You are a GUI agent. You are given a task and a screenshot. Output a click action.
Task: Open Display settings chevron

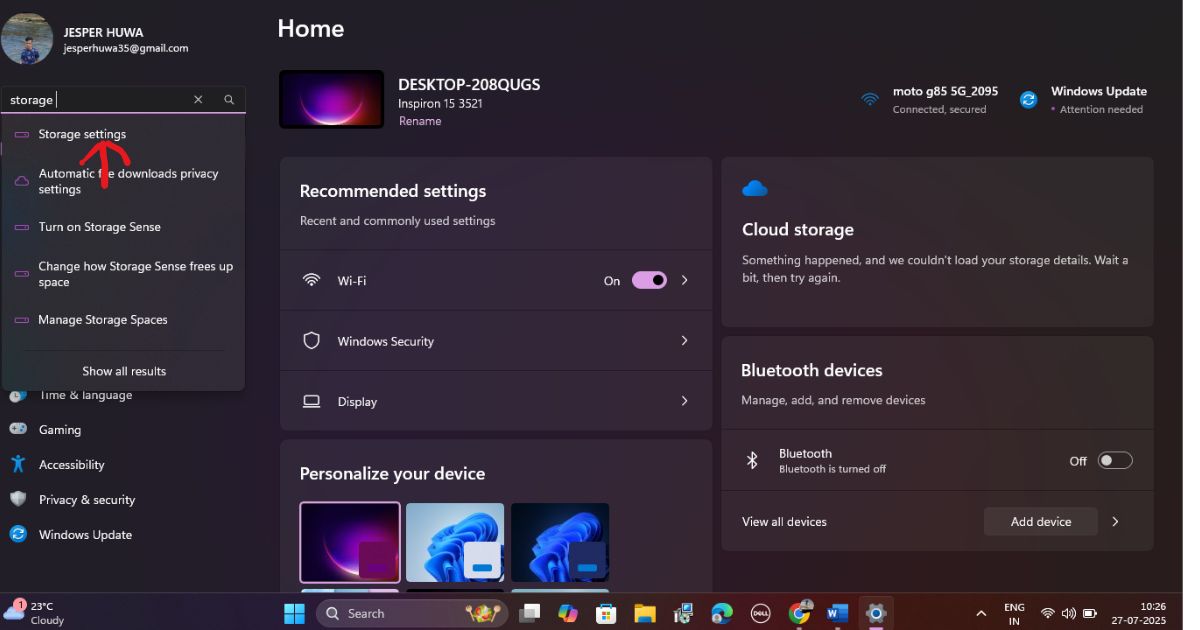pyautogui.click(x=685, y=401)
